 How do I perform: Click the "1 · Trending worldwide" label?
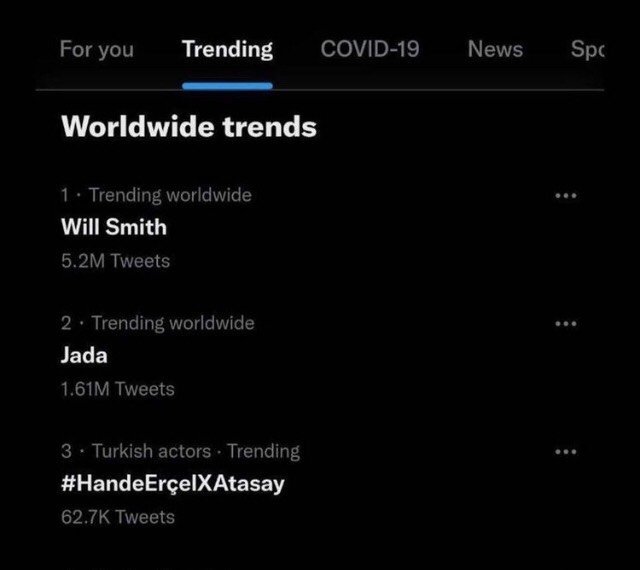coord(156,195)
